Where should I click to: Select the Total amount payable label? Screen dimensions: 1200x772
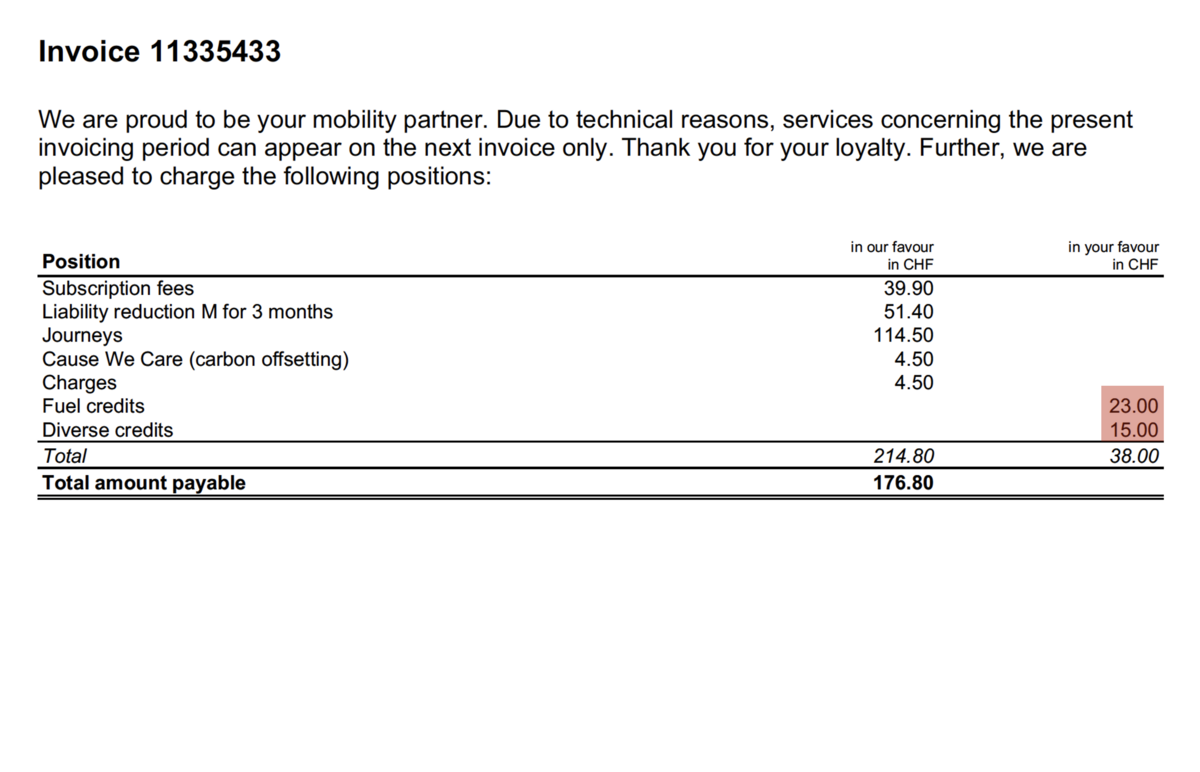(143, 483)
